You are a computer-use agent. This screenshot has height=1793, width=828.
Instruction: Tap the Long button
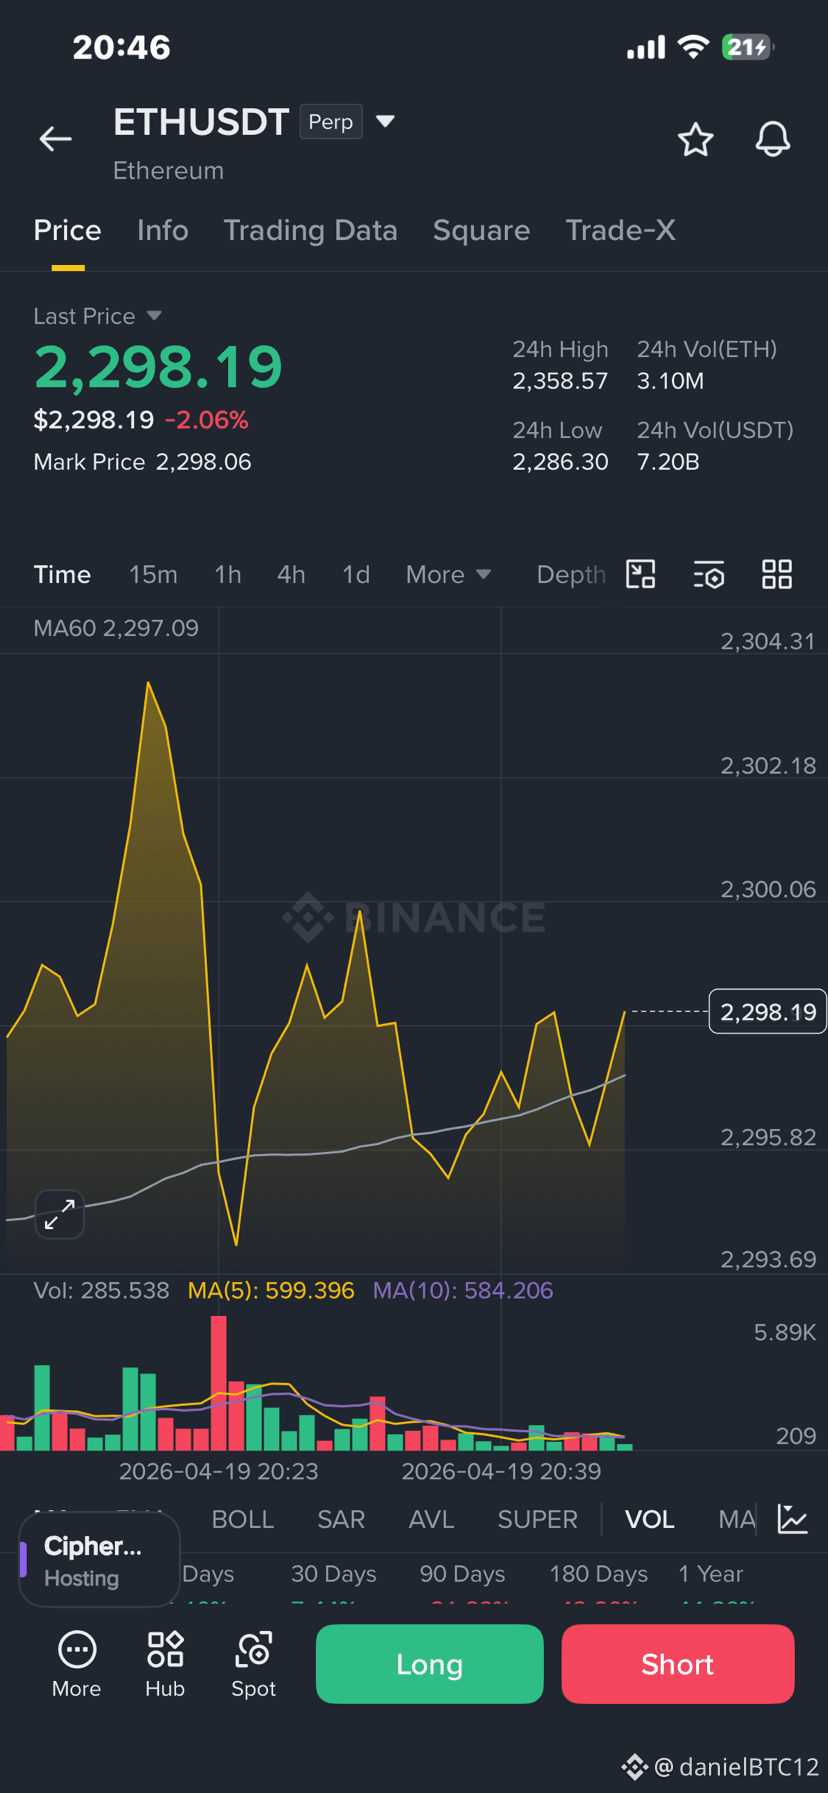coord(430,1664)
